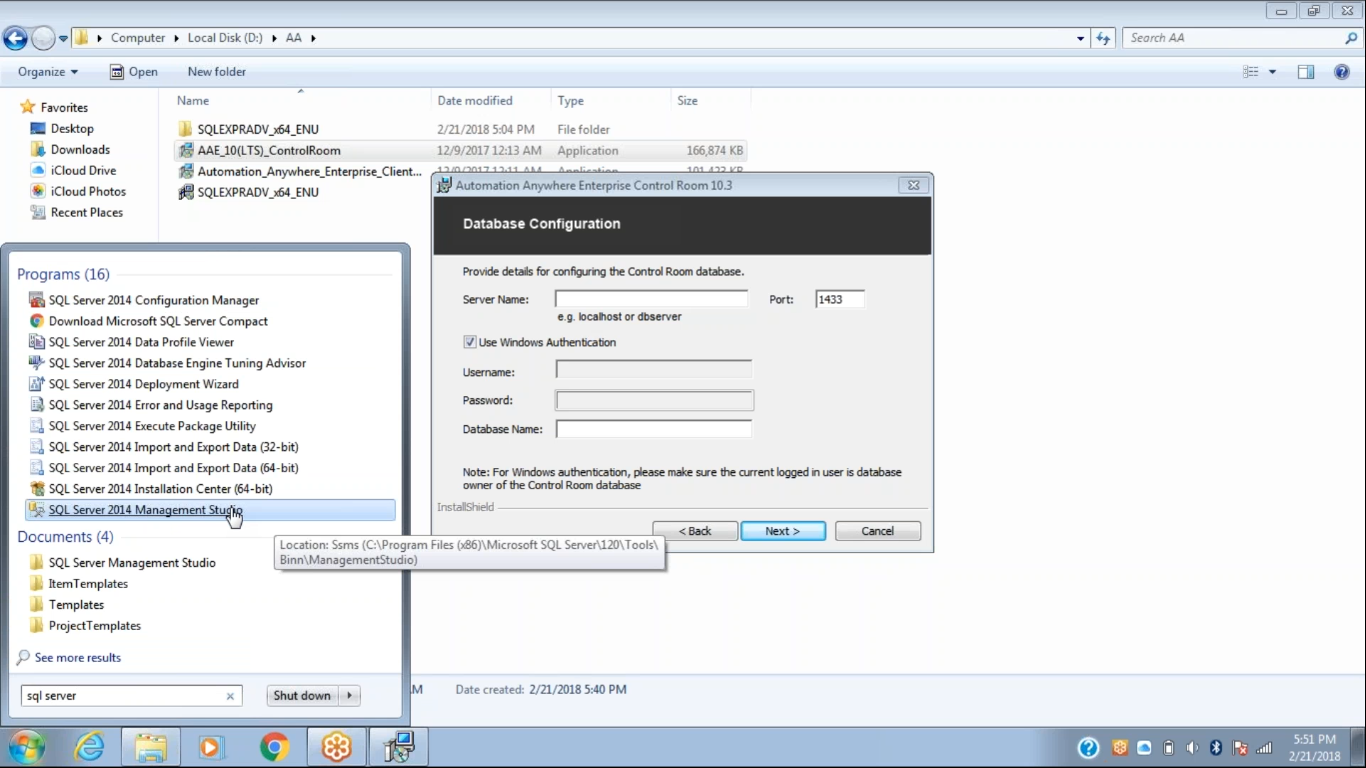Click See more results link

[78, 658]
